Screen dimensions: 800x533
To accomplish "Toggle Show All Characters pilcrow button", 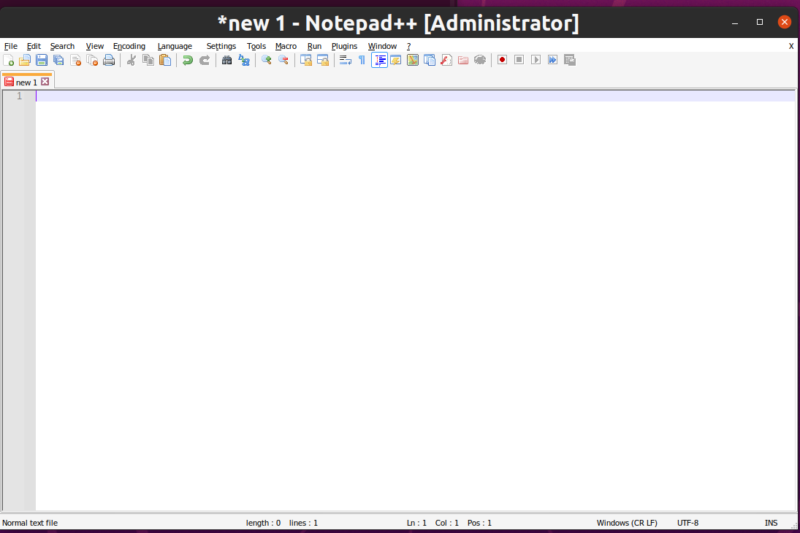I will [x=362, y=60].
